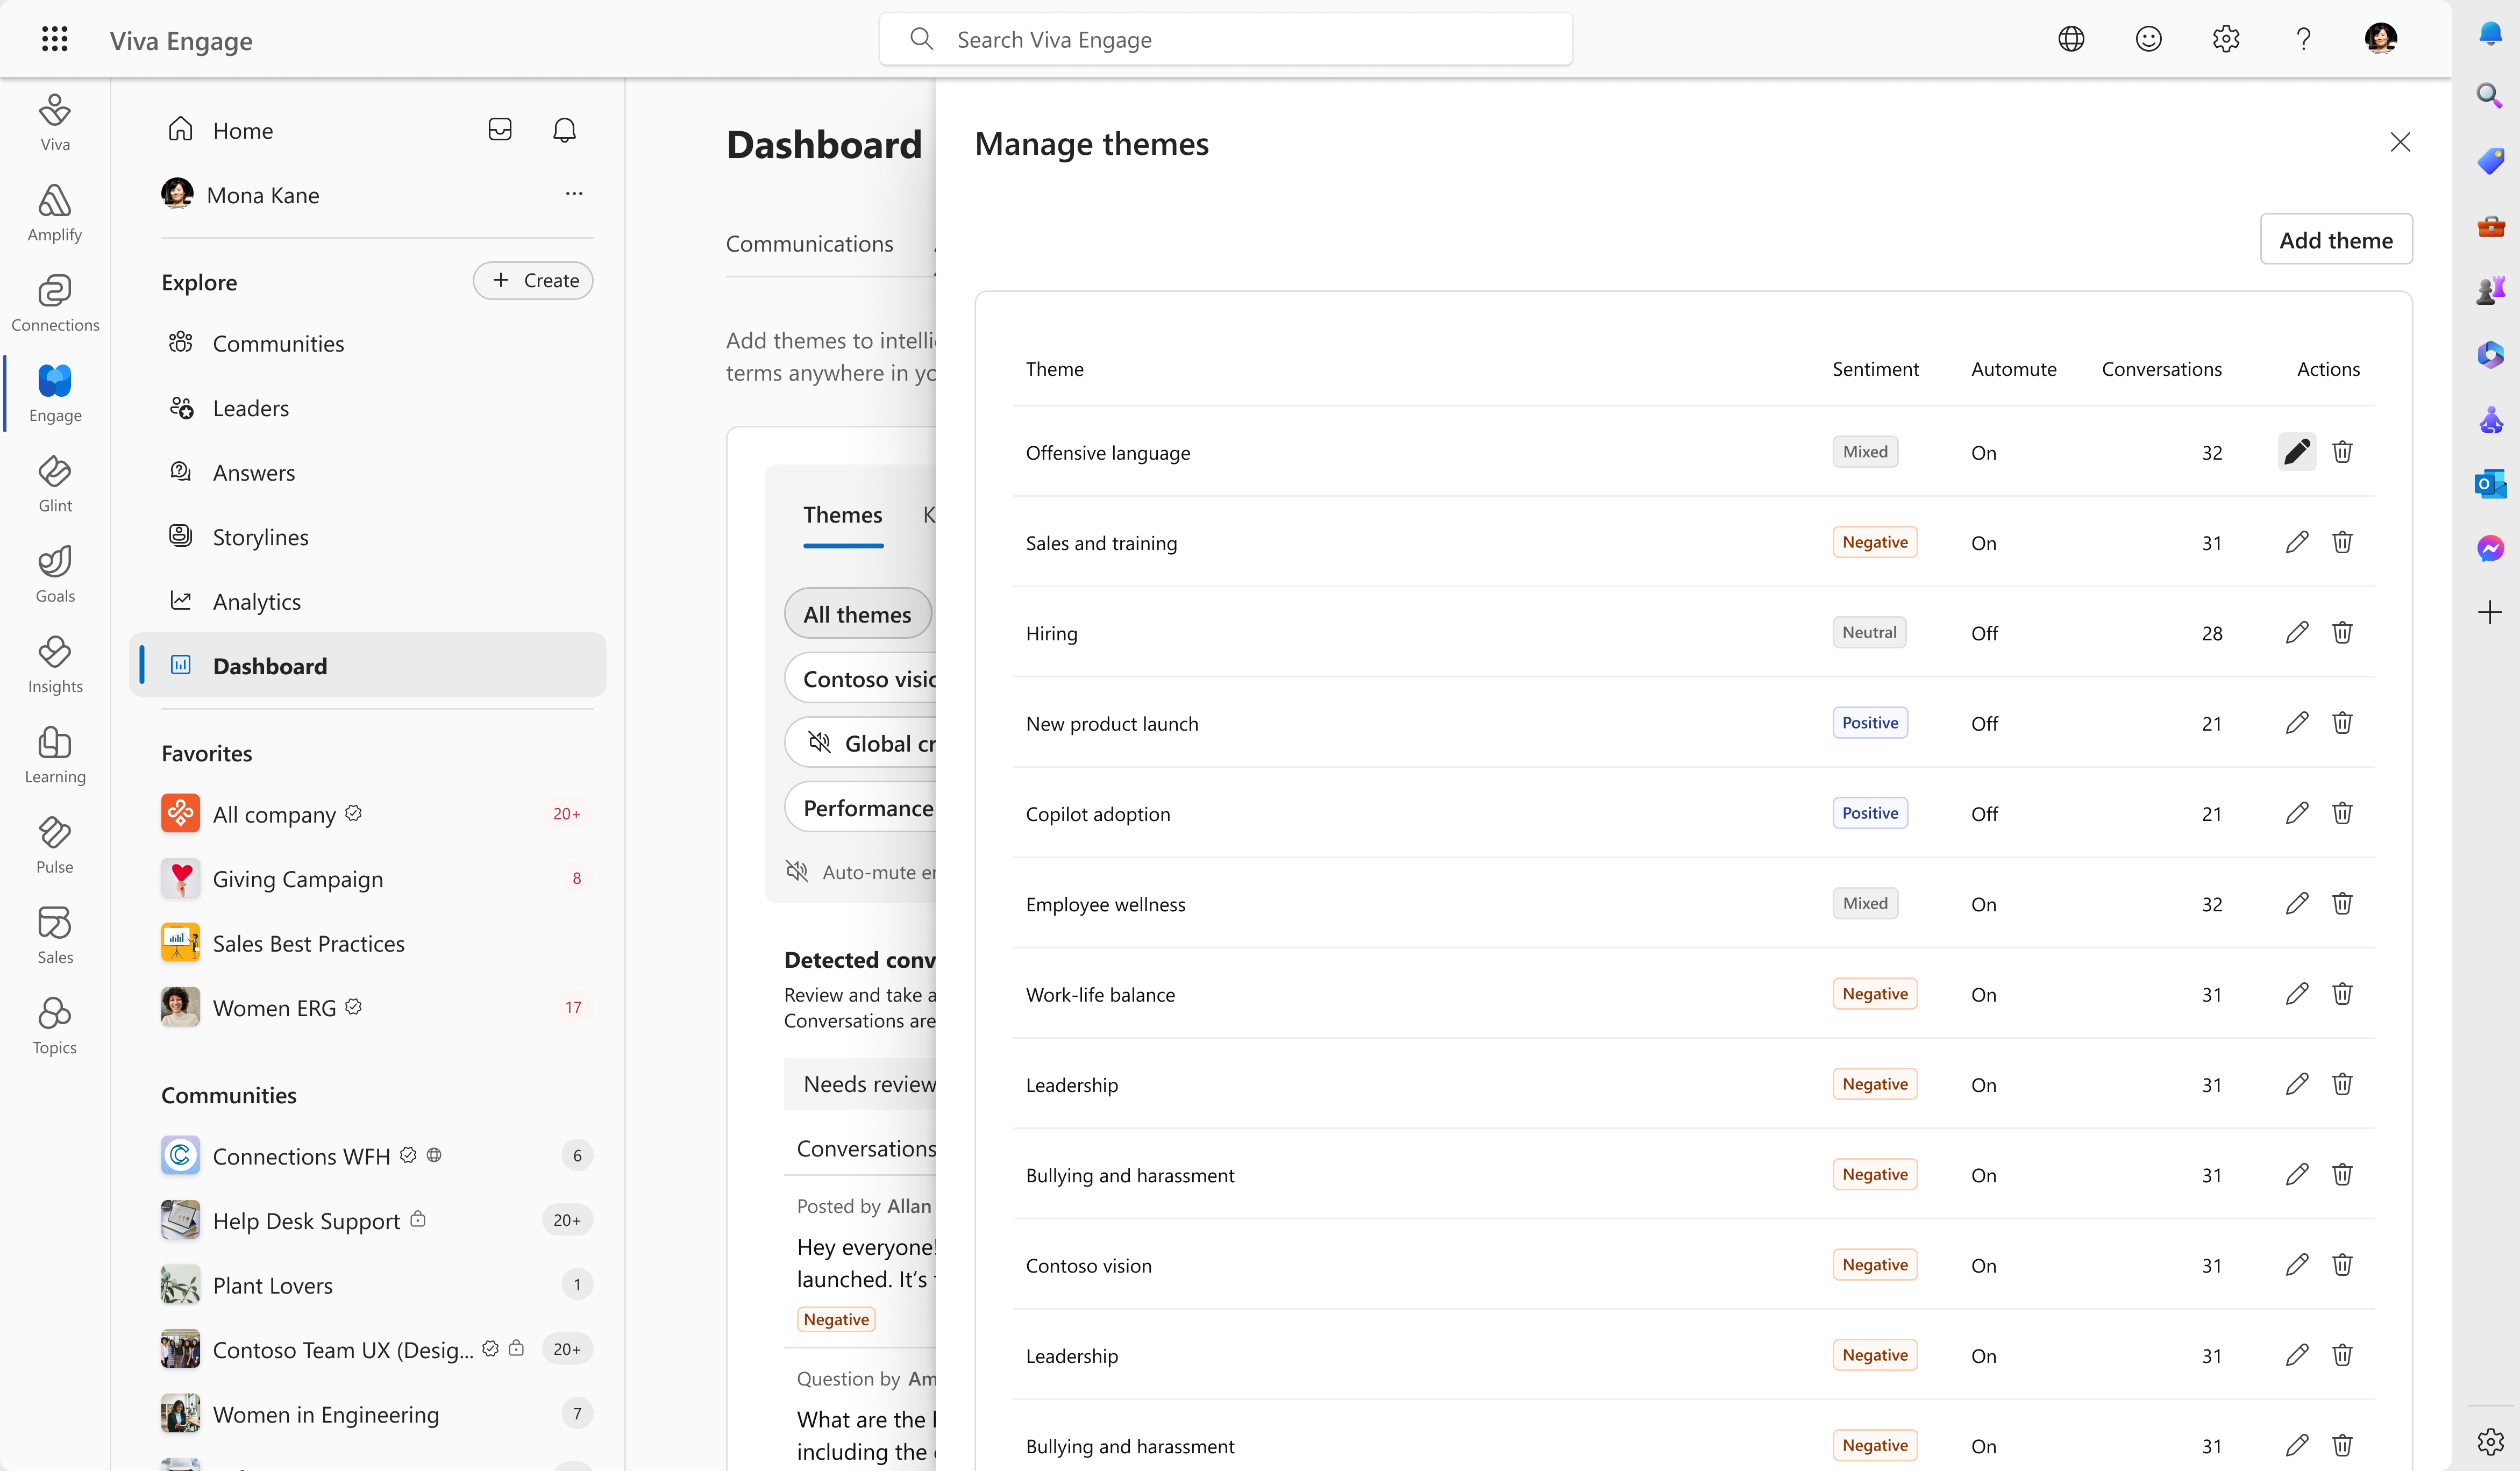The height and width of the screenshot is (1471, 2520).
Task: Delete the Employee wellness theme
Action: pos(2342,903)
